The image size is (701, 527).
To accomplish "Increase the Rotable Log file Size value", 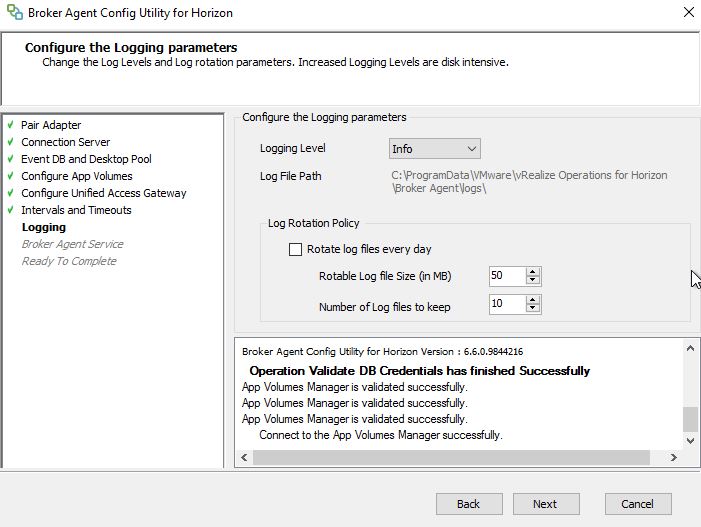I will (x=532, y=271).
